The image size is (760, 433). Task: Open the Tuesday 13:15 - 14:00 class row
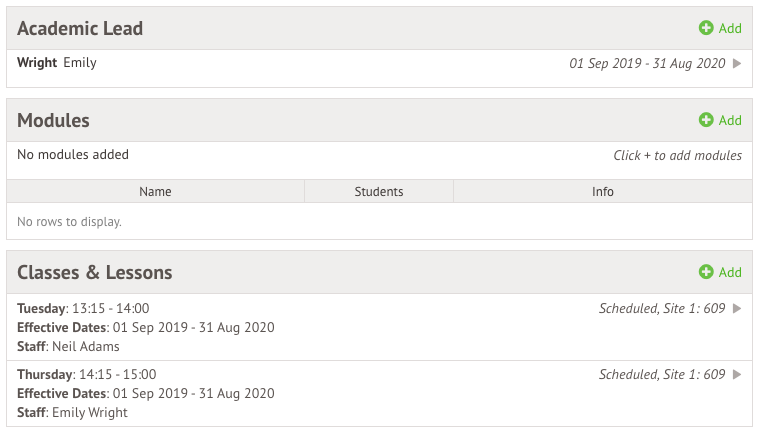point(380,327)
